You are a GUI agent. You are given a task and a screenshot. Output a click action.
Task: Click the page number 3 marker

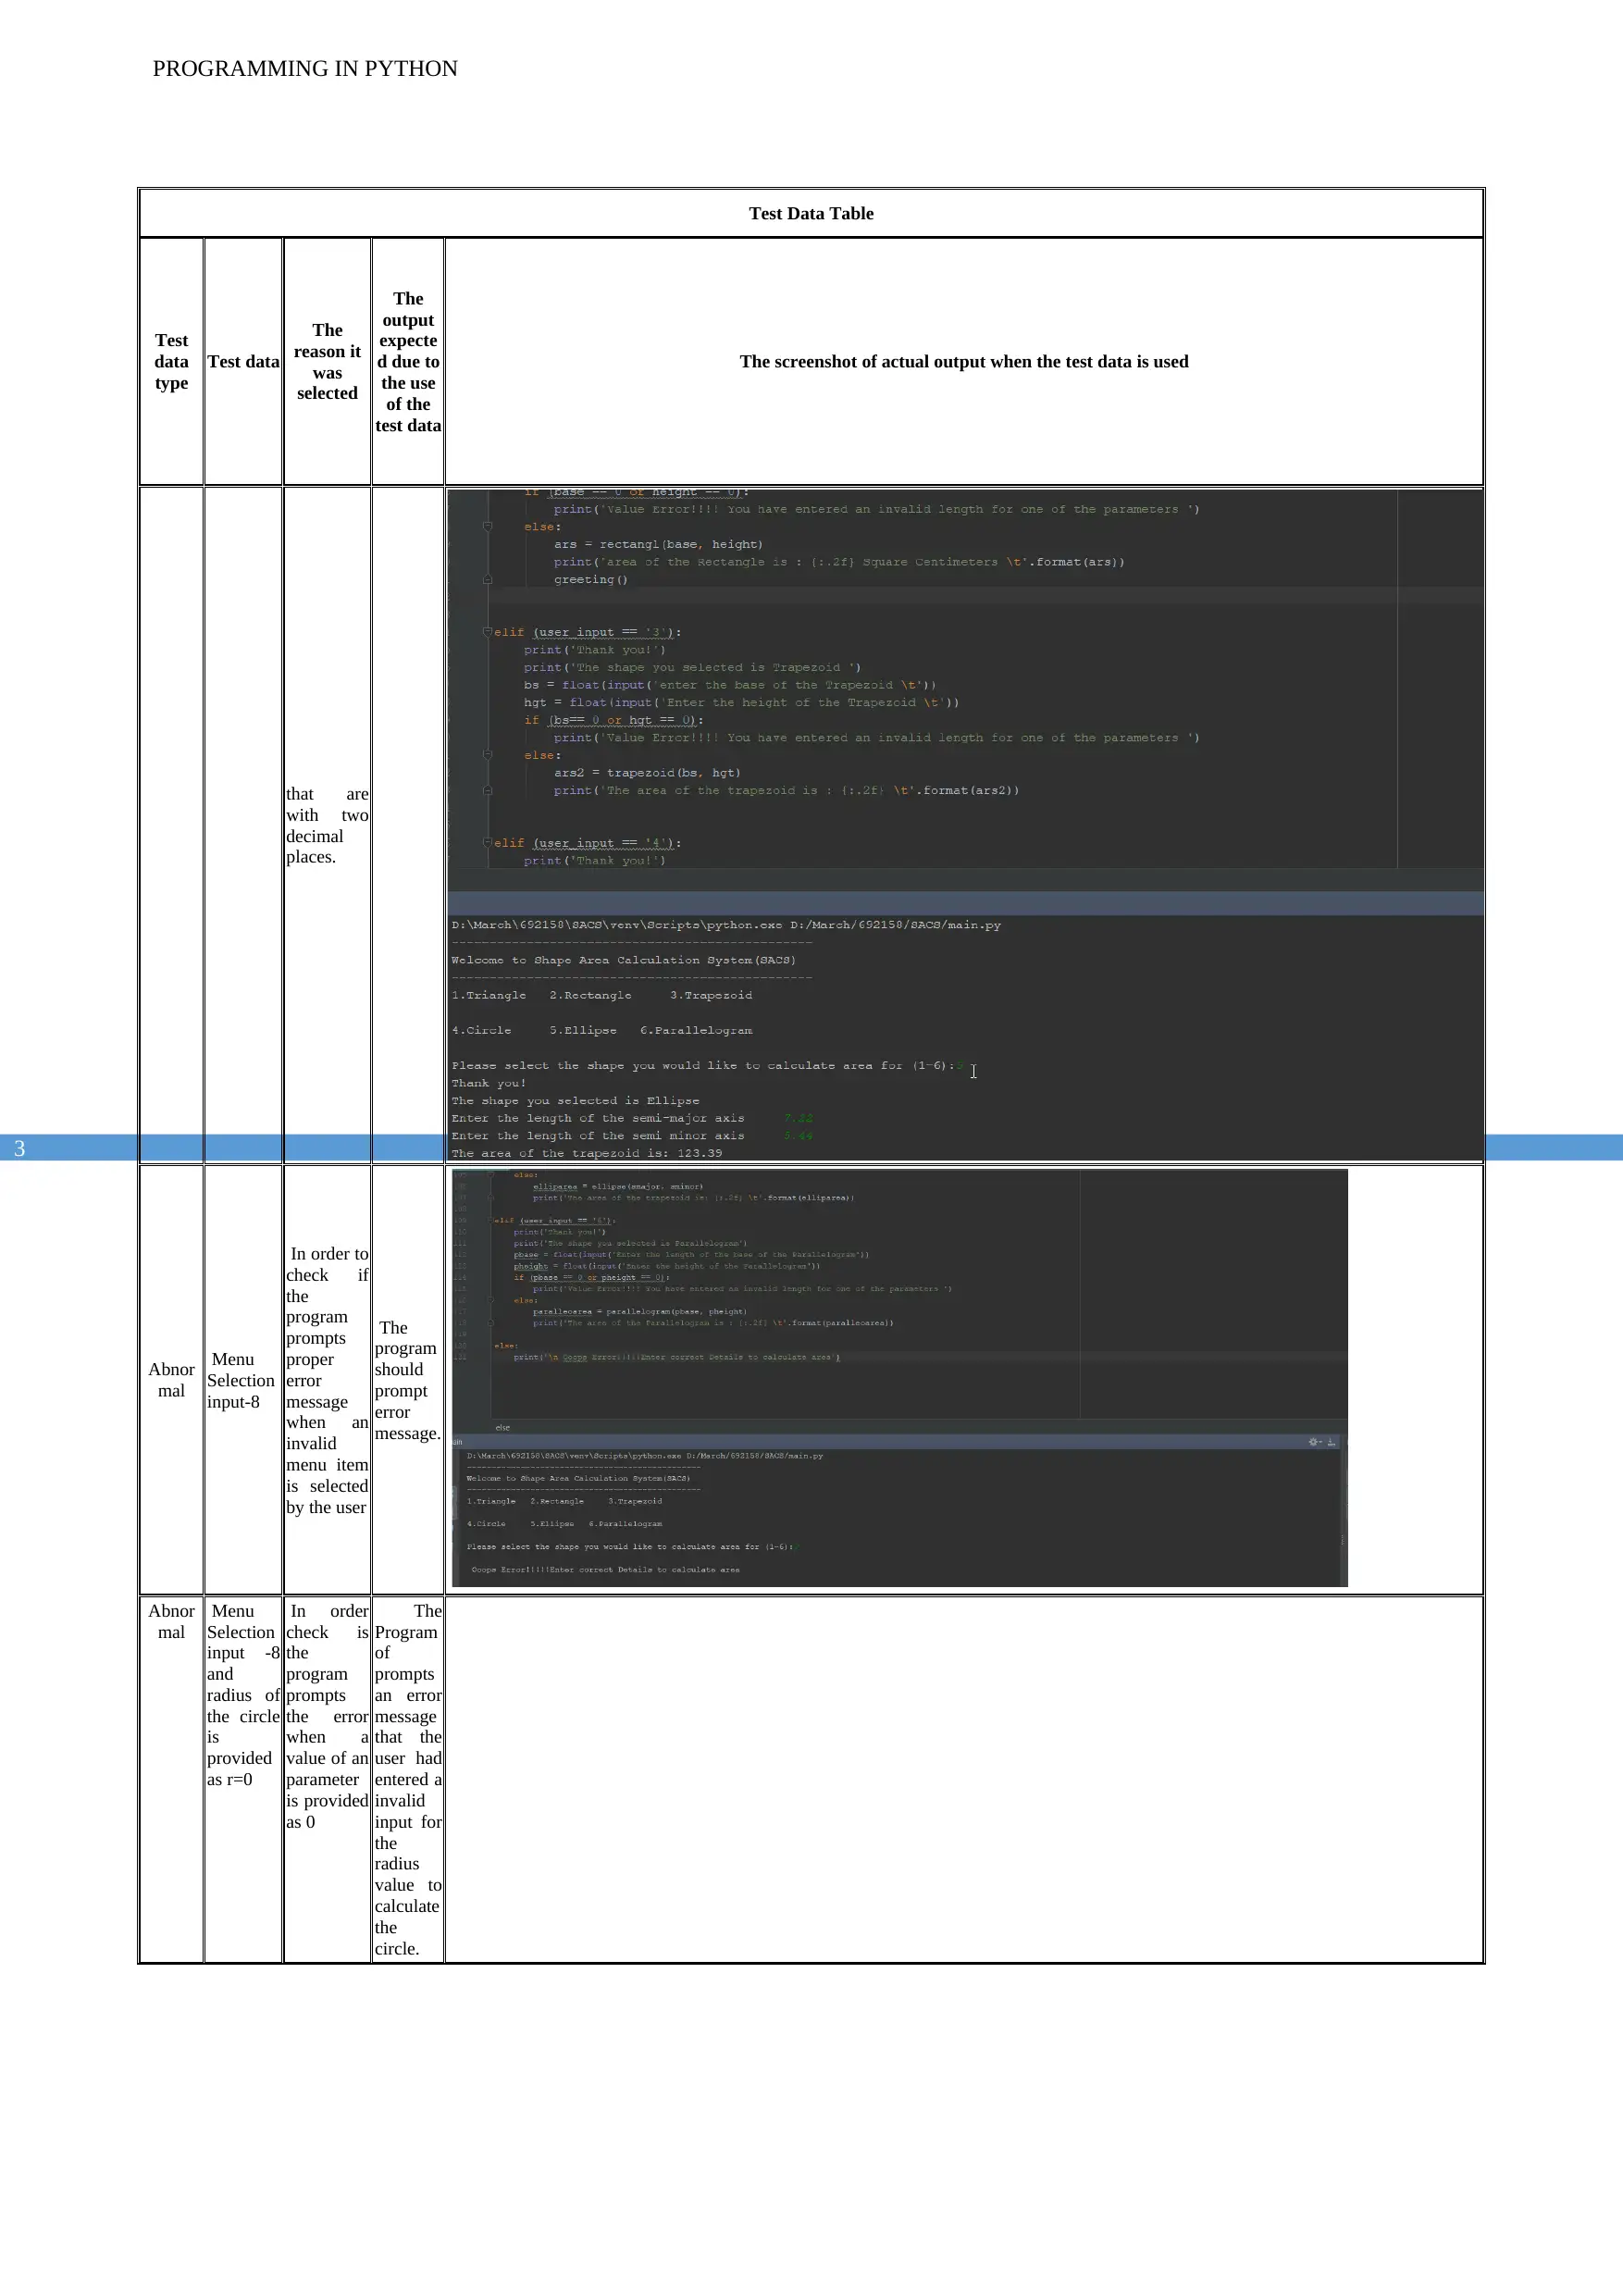[19, 1148]
